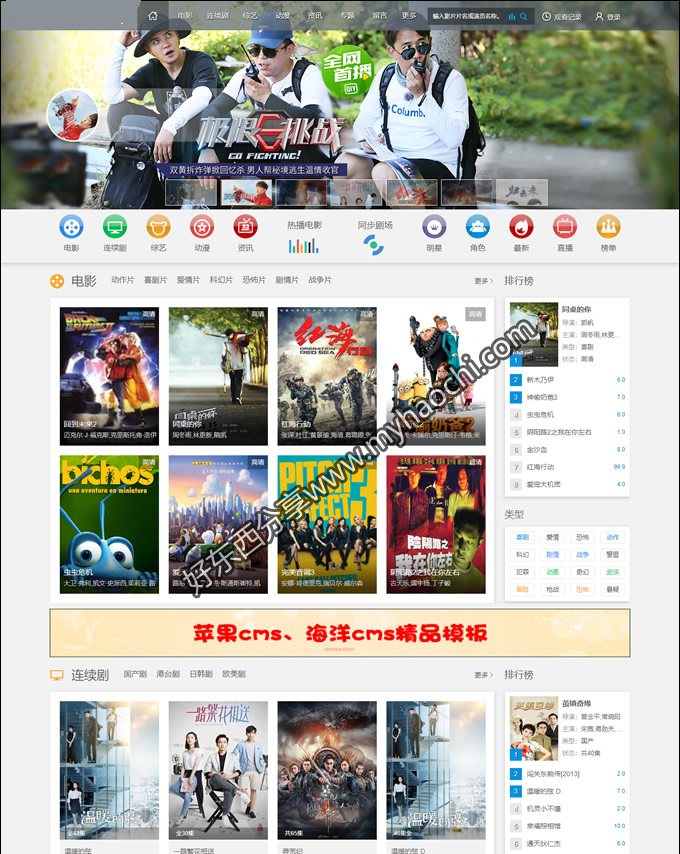Open 同桌的你 top ranking thumbnail
This screenshot has width=680, height=854.
coord(534,334)
